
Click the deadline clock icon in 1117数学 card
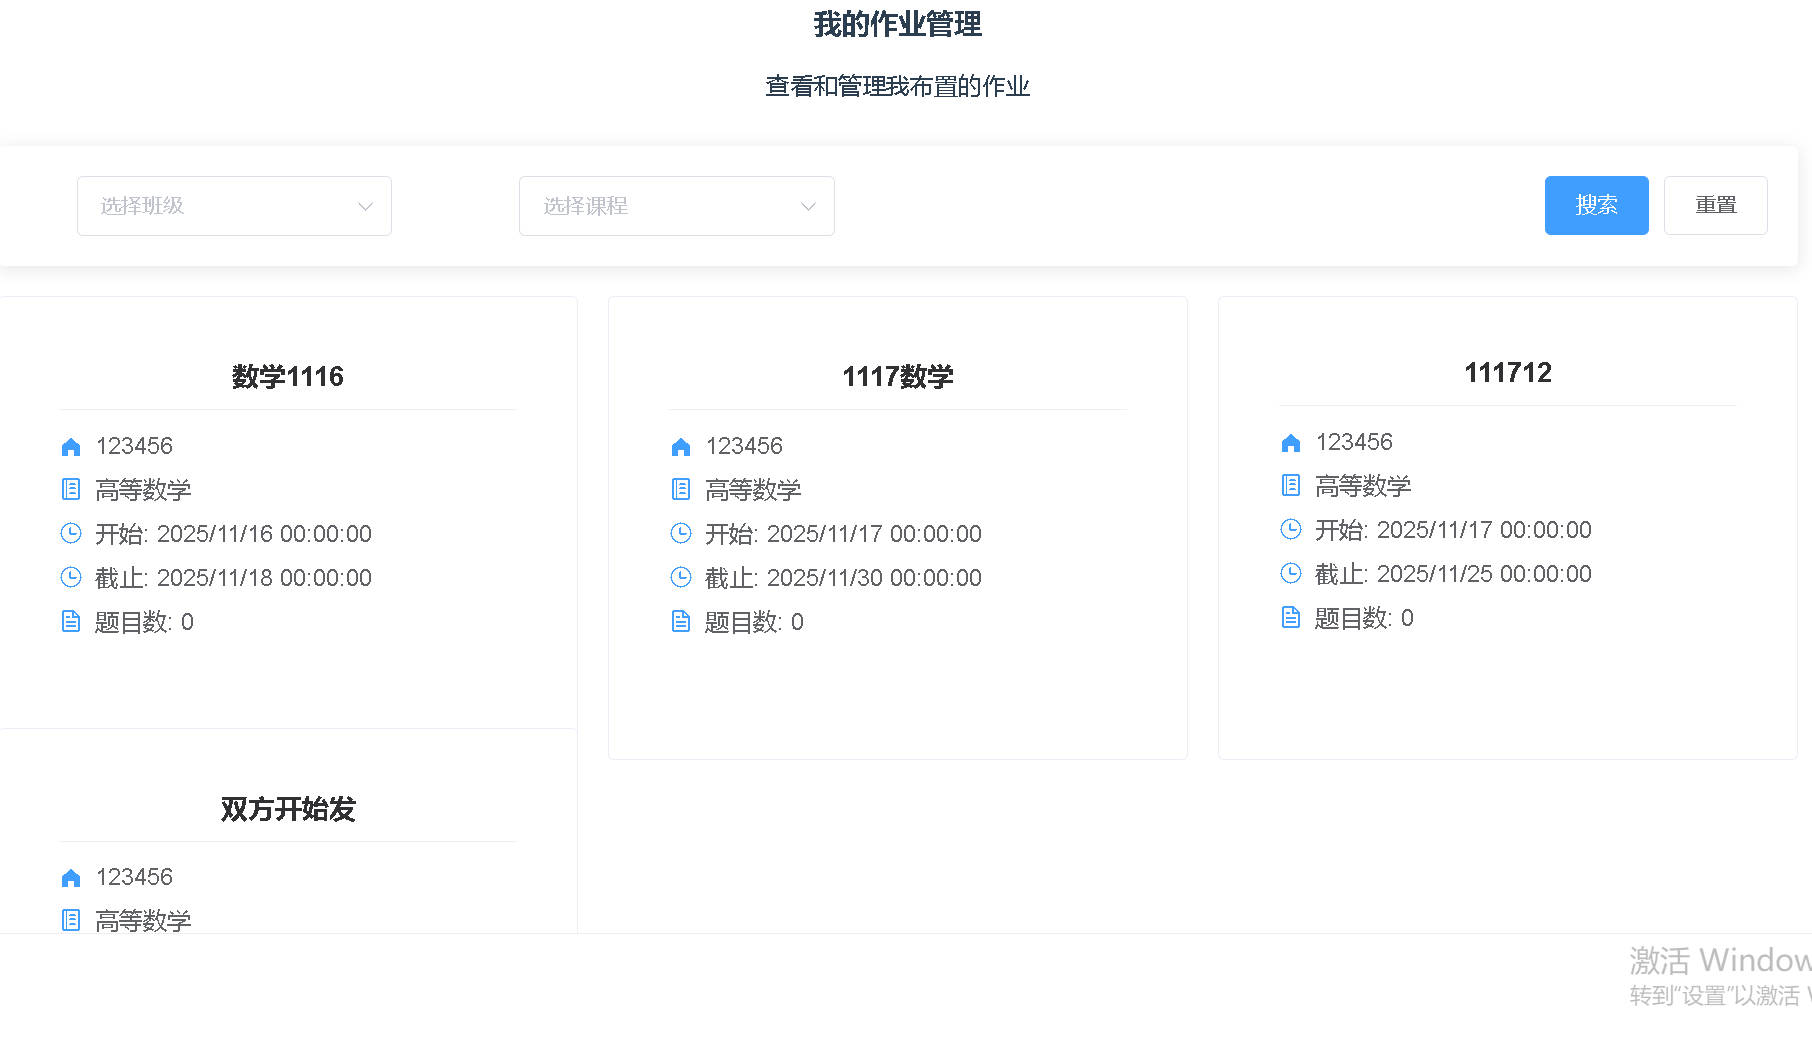681,577
